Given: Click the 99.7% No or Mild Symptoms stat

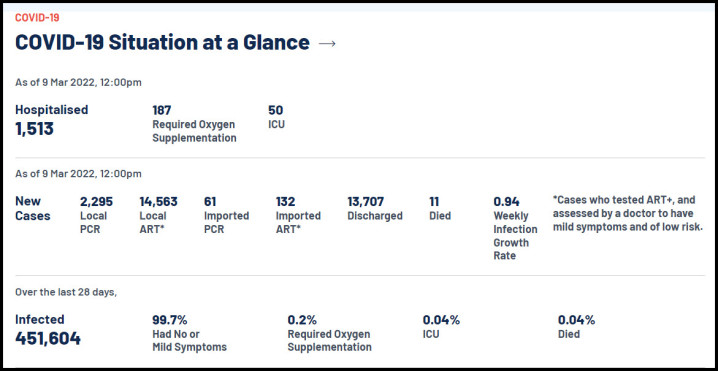Looking at the screenshot, I should pos(189,333).
